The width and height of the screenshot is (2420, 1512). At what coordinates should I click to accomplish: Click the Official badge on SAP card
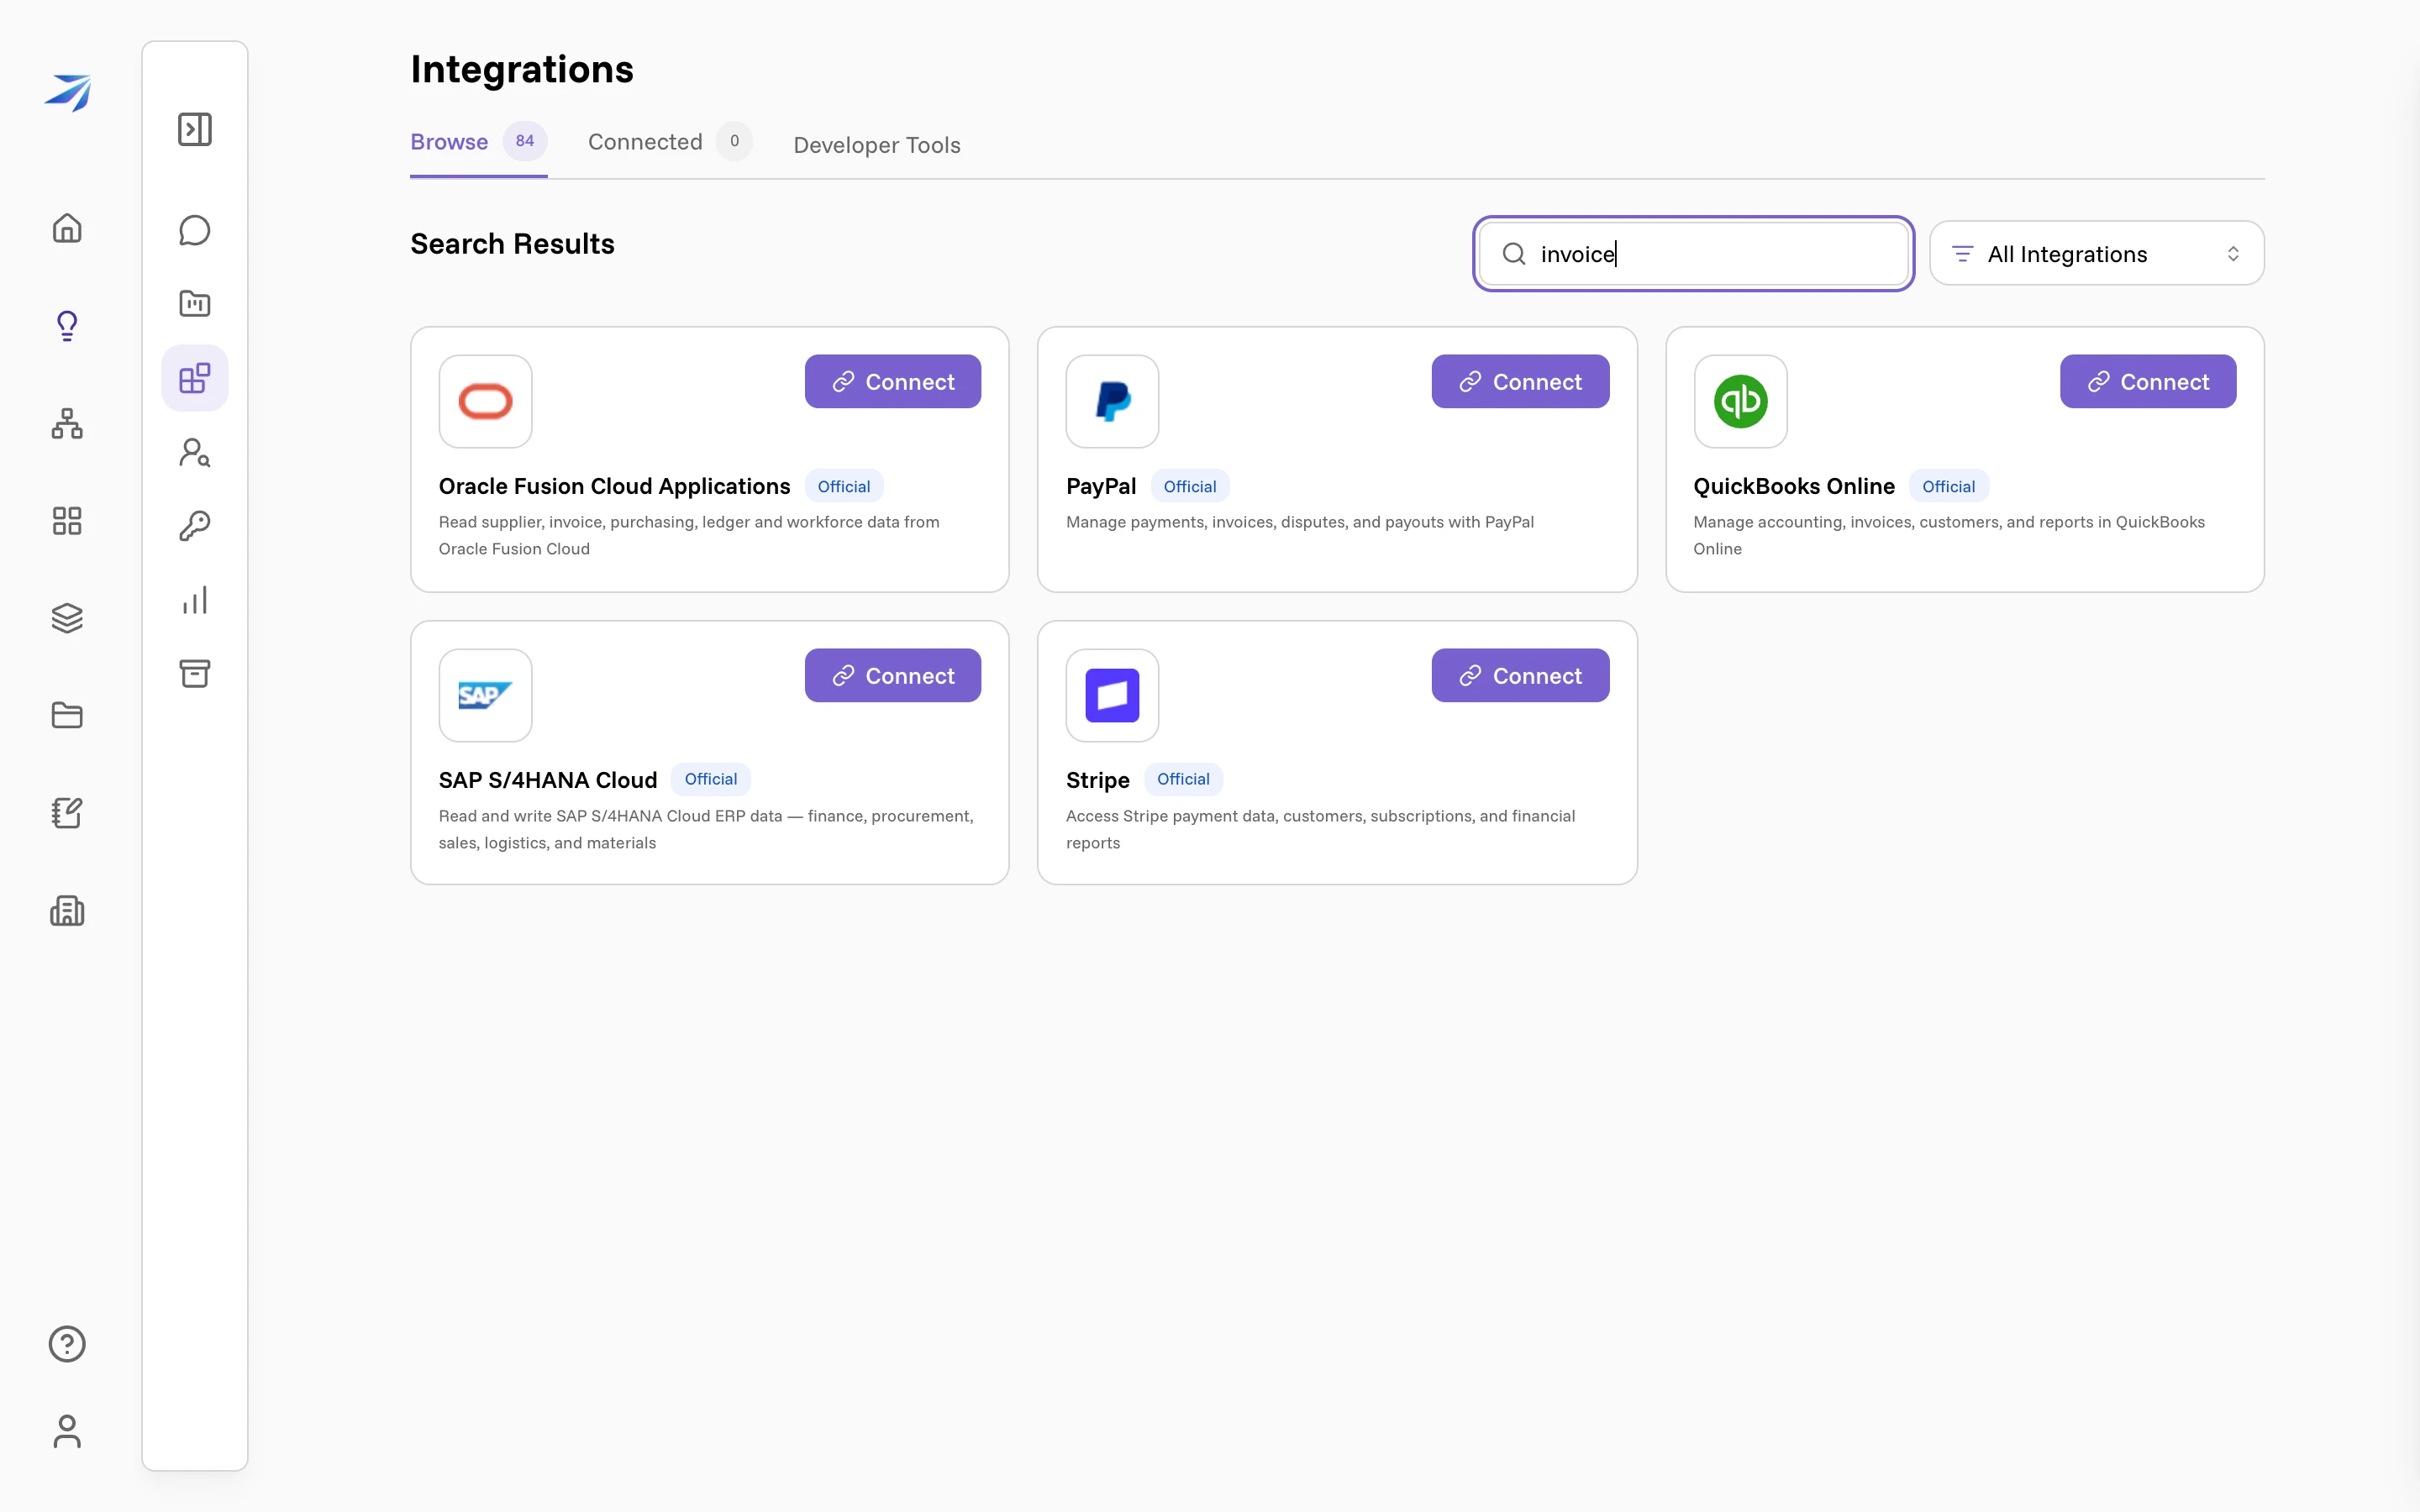pyautogui.click(x=711, y=779)
